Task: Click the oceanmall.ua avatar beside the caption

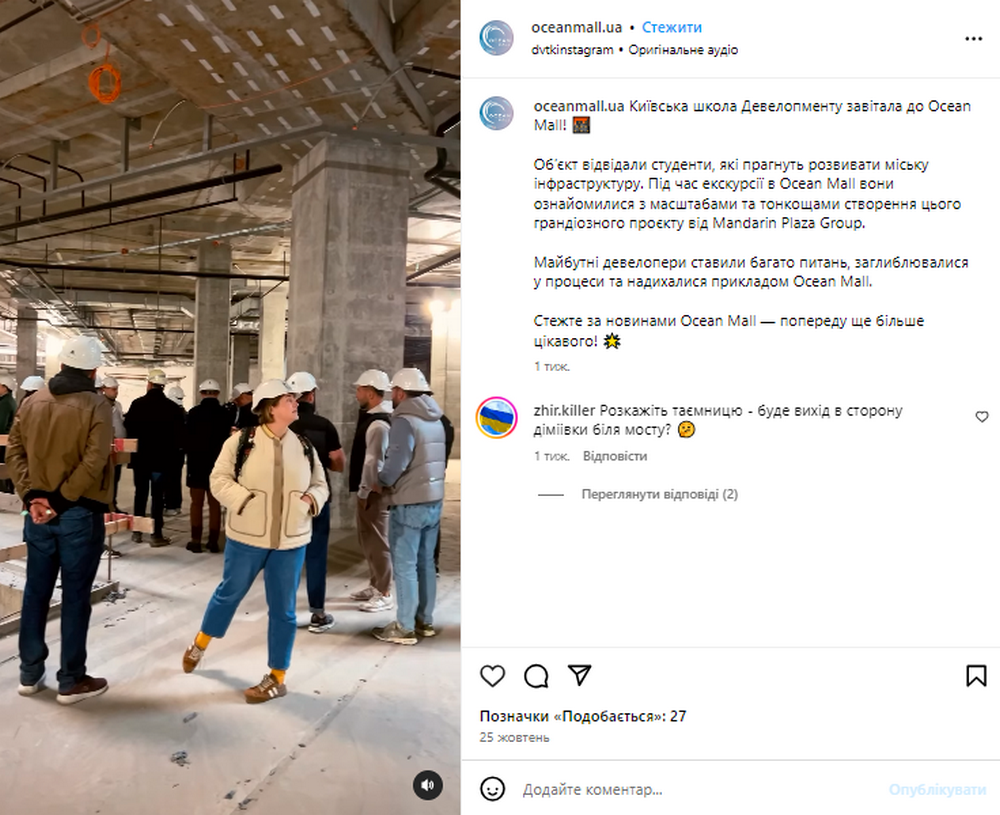Action: 496,114
